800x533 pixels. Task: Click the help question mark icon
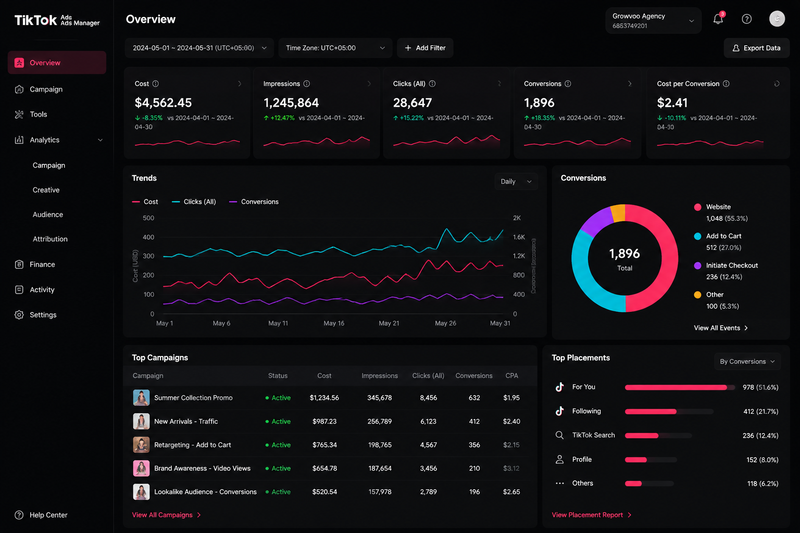tap(746, 19)
